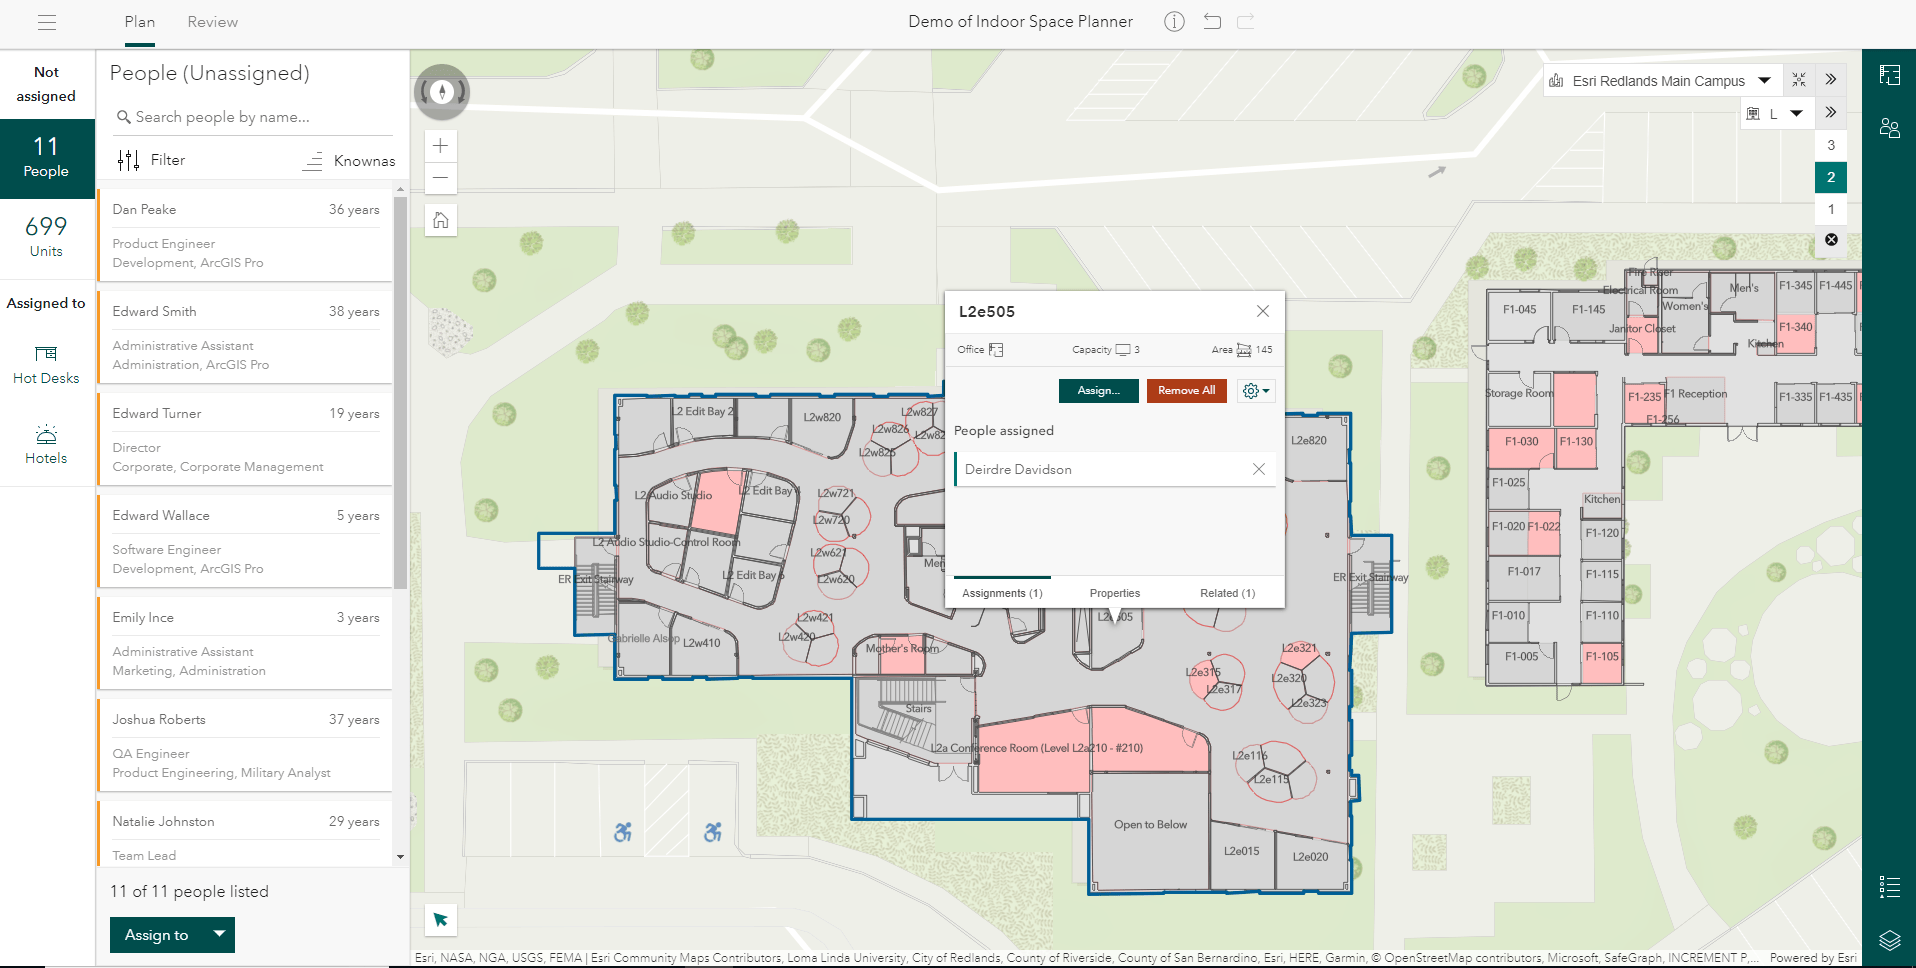Open the gear settings menu in L2e505 popup

coord(1255,390)
